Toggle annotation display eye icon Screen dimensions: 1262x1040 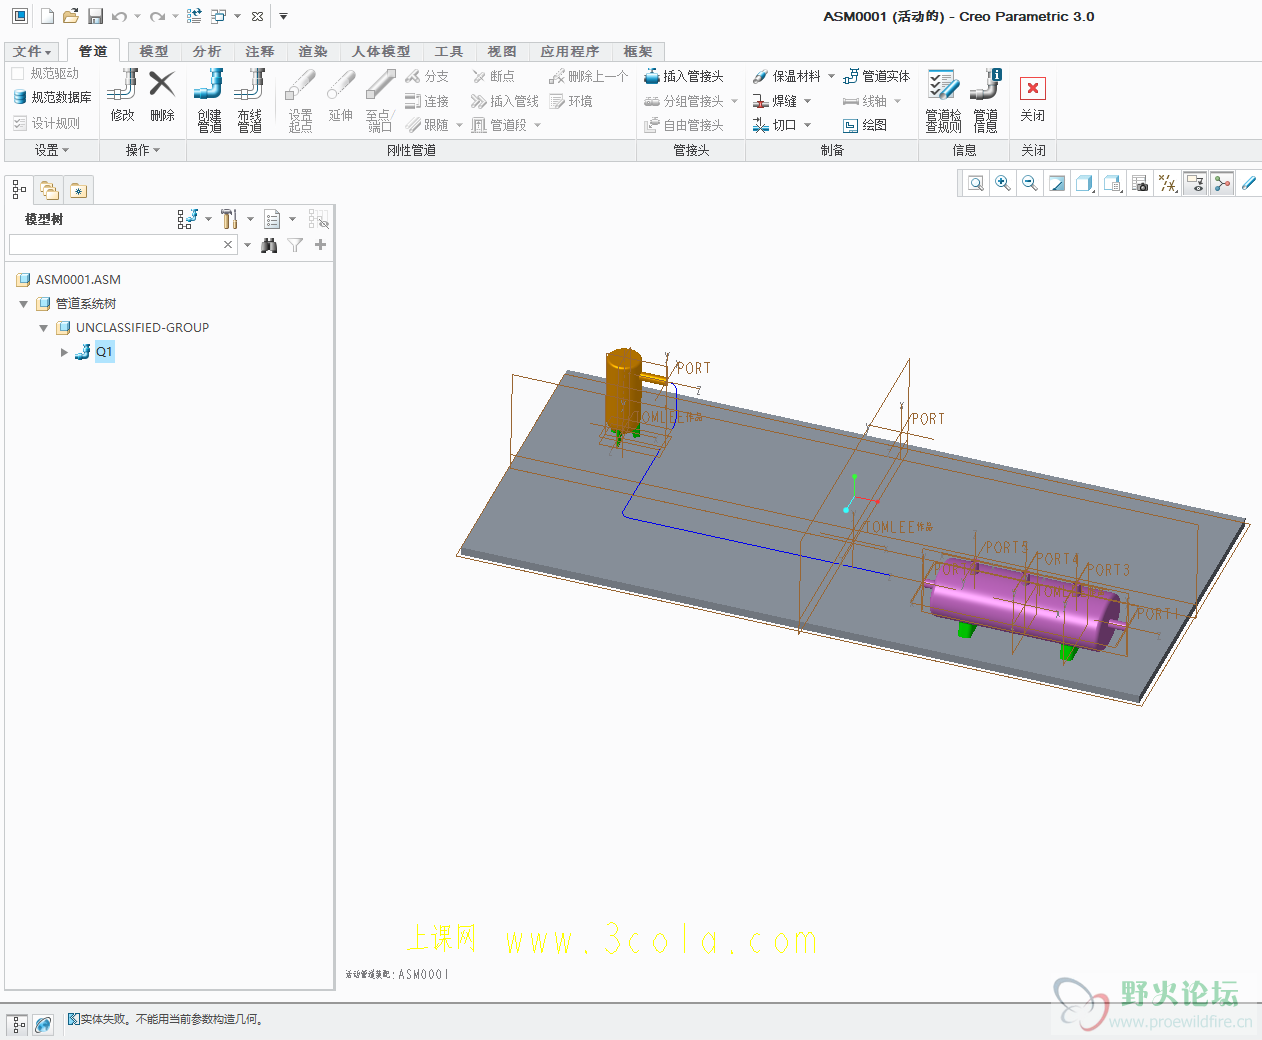(x=1194, y=183)
